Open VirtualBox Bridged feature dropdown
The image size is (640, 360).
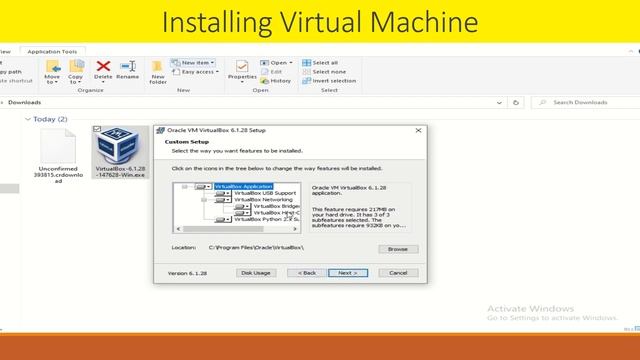(242, 207)
